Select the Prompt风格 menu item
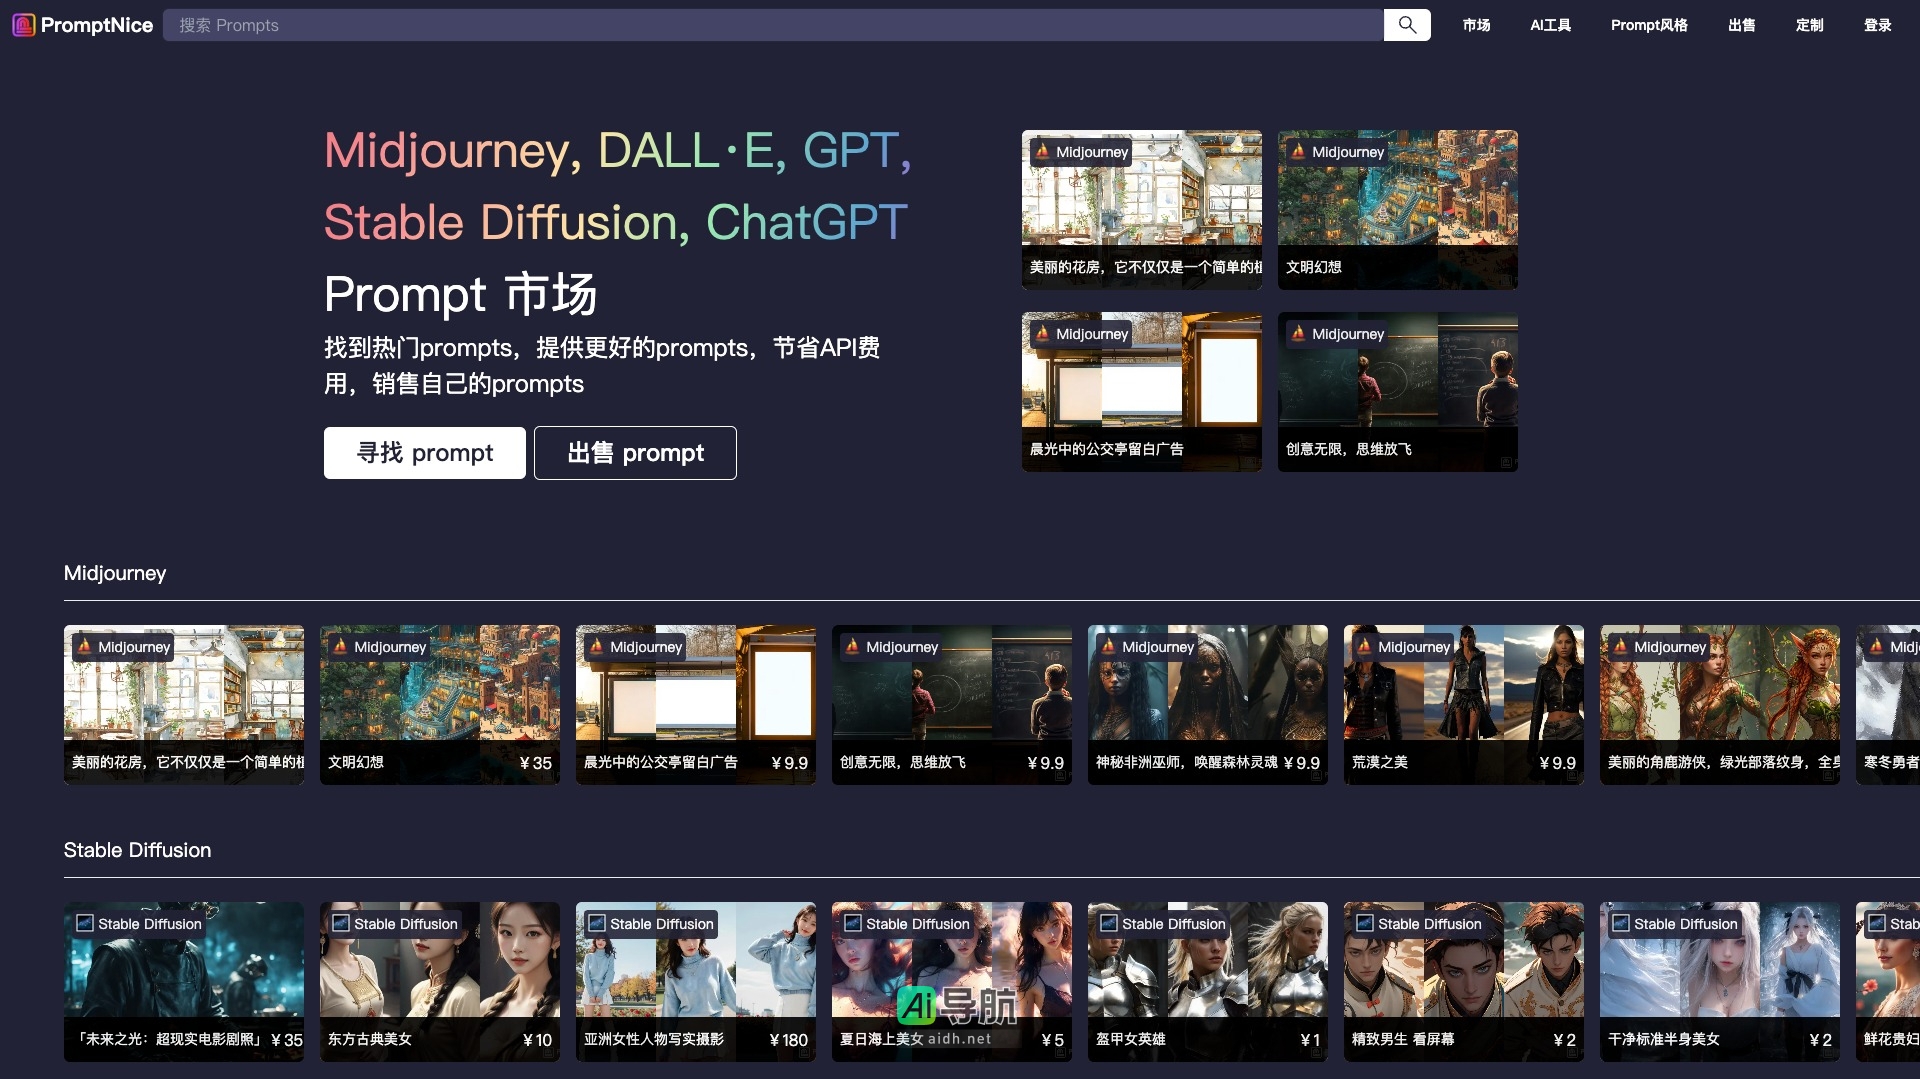The width and height of the screenshot is (1920, 1079). (x=1648, y=25)
